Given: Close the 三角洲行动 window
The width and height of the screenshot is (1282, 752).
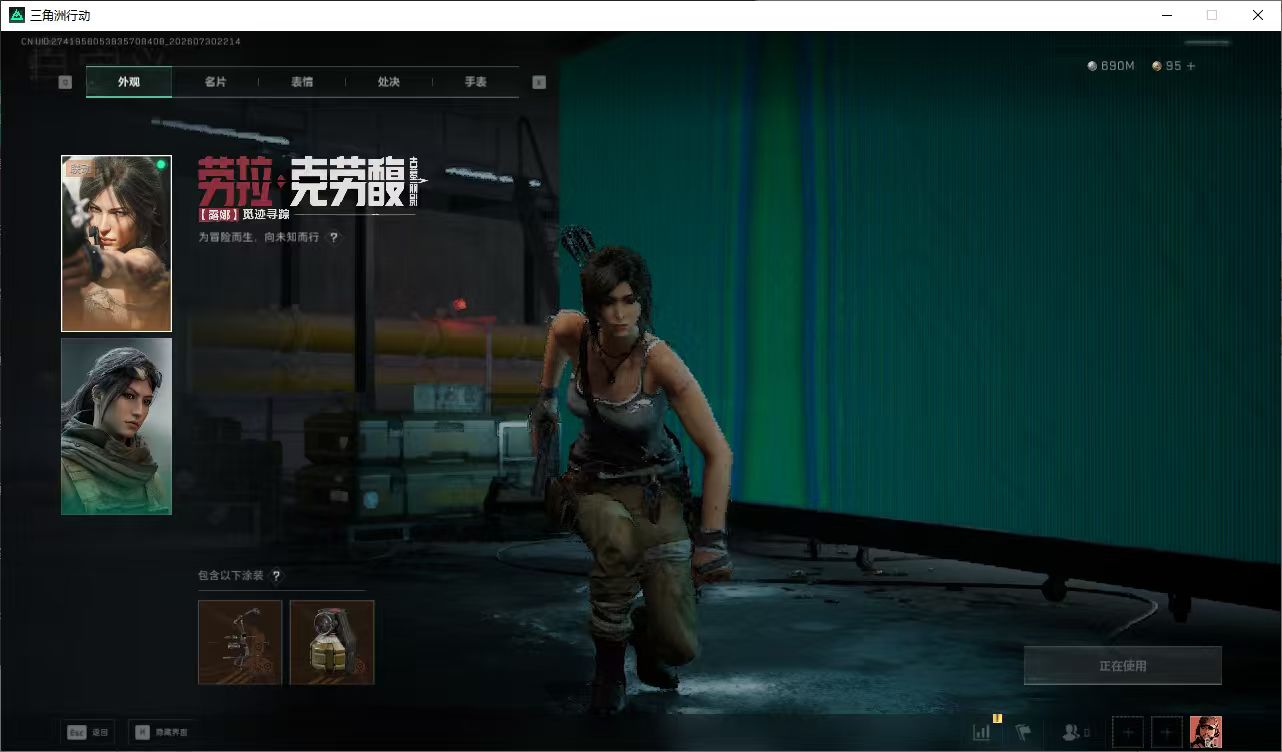Looking at the screenshot, I should (1258, 15).
